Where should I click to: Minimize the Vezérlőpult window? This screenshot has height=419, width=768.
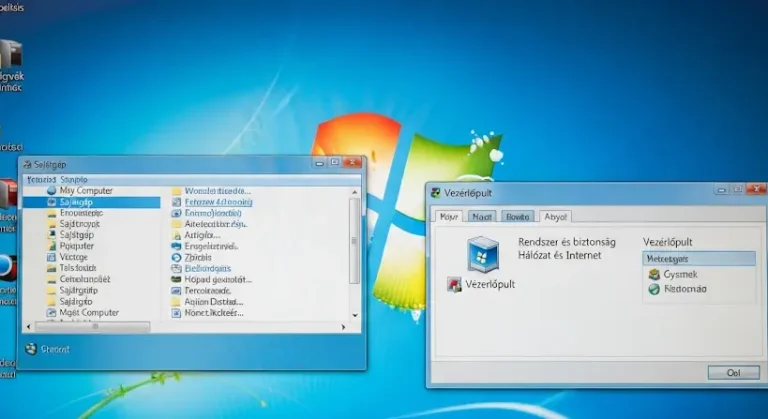(x=721, y=190)
